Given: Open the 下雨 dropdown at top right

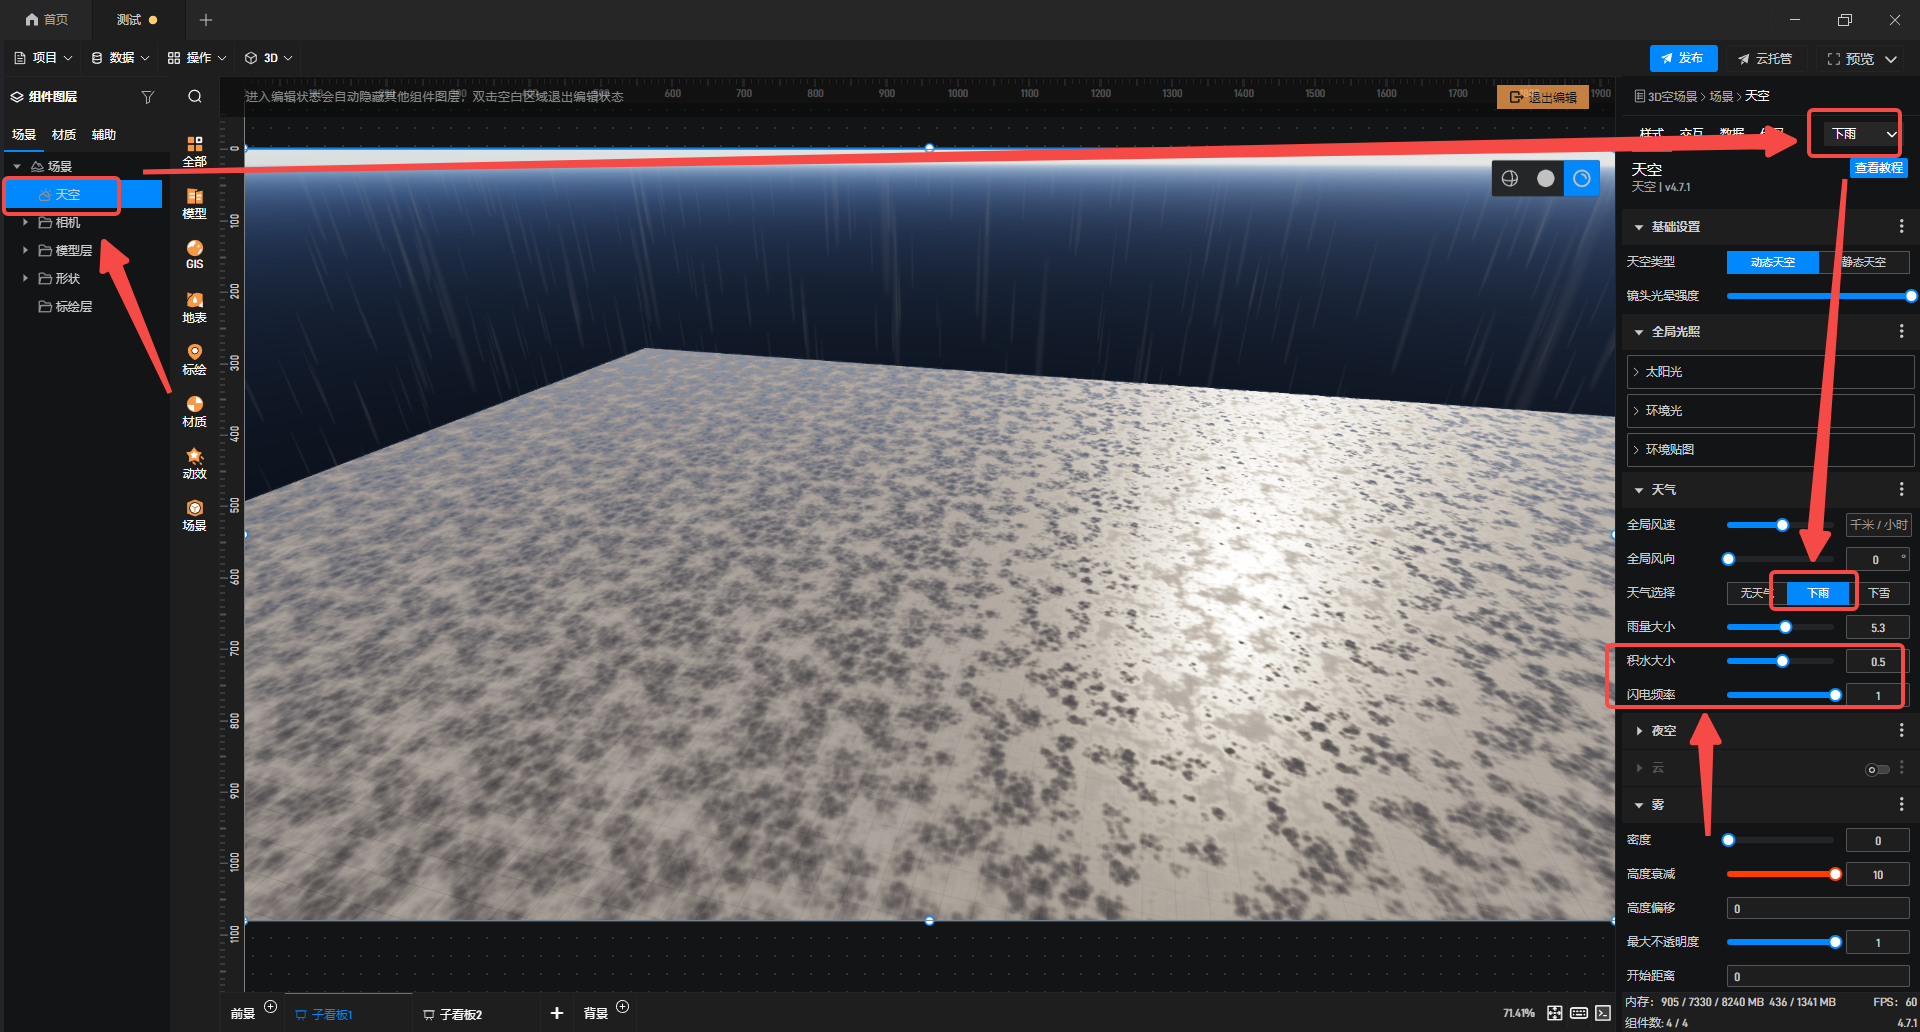Looking at the screenshot, I should pos(1862,134).
